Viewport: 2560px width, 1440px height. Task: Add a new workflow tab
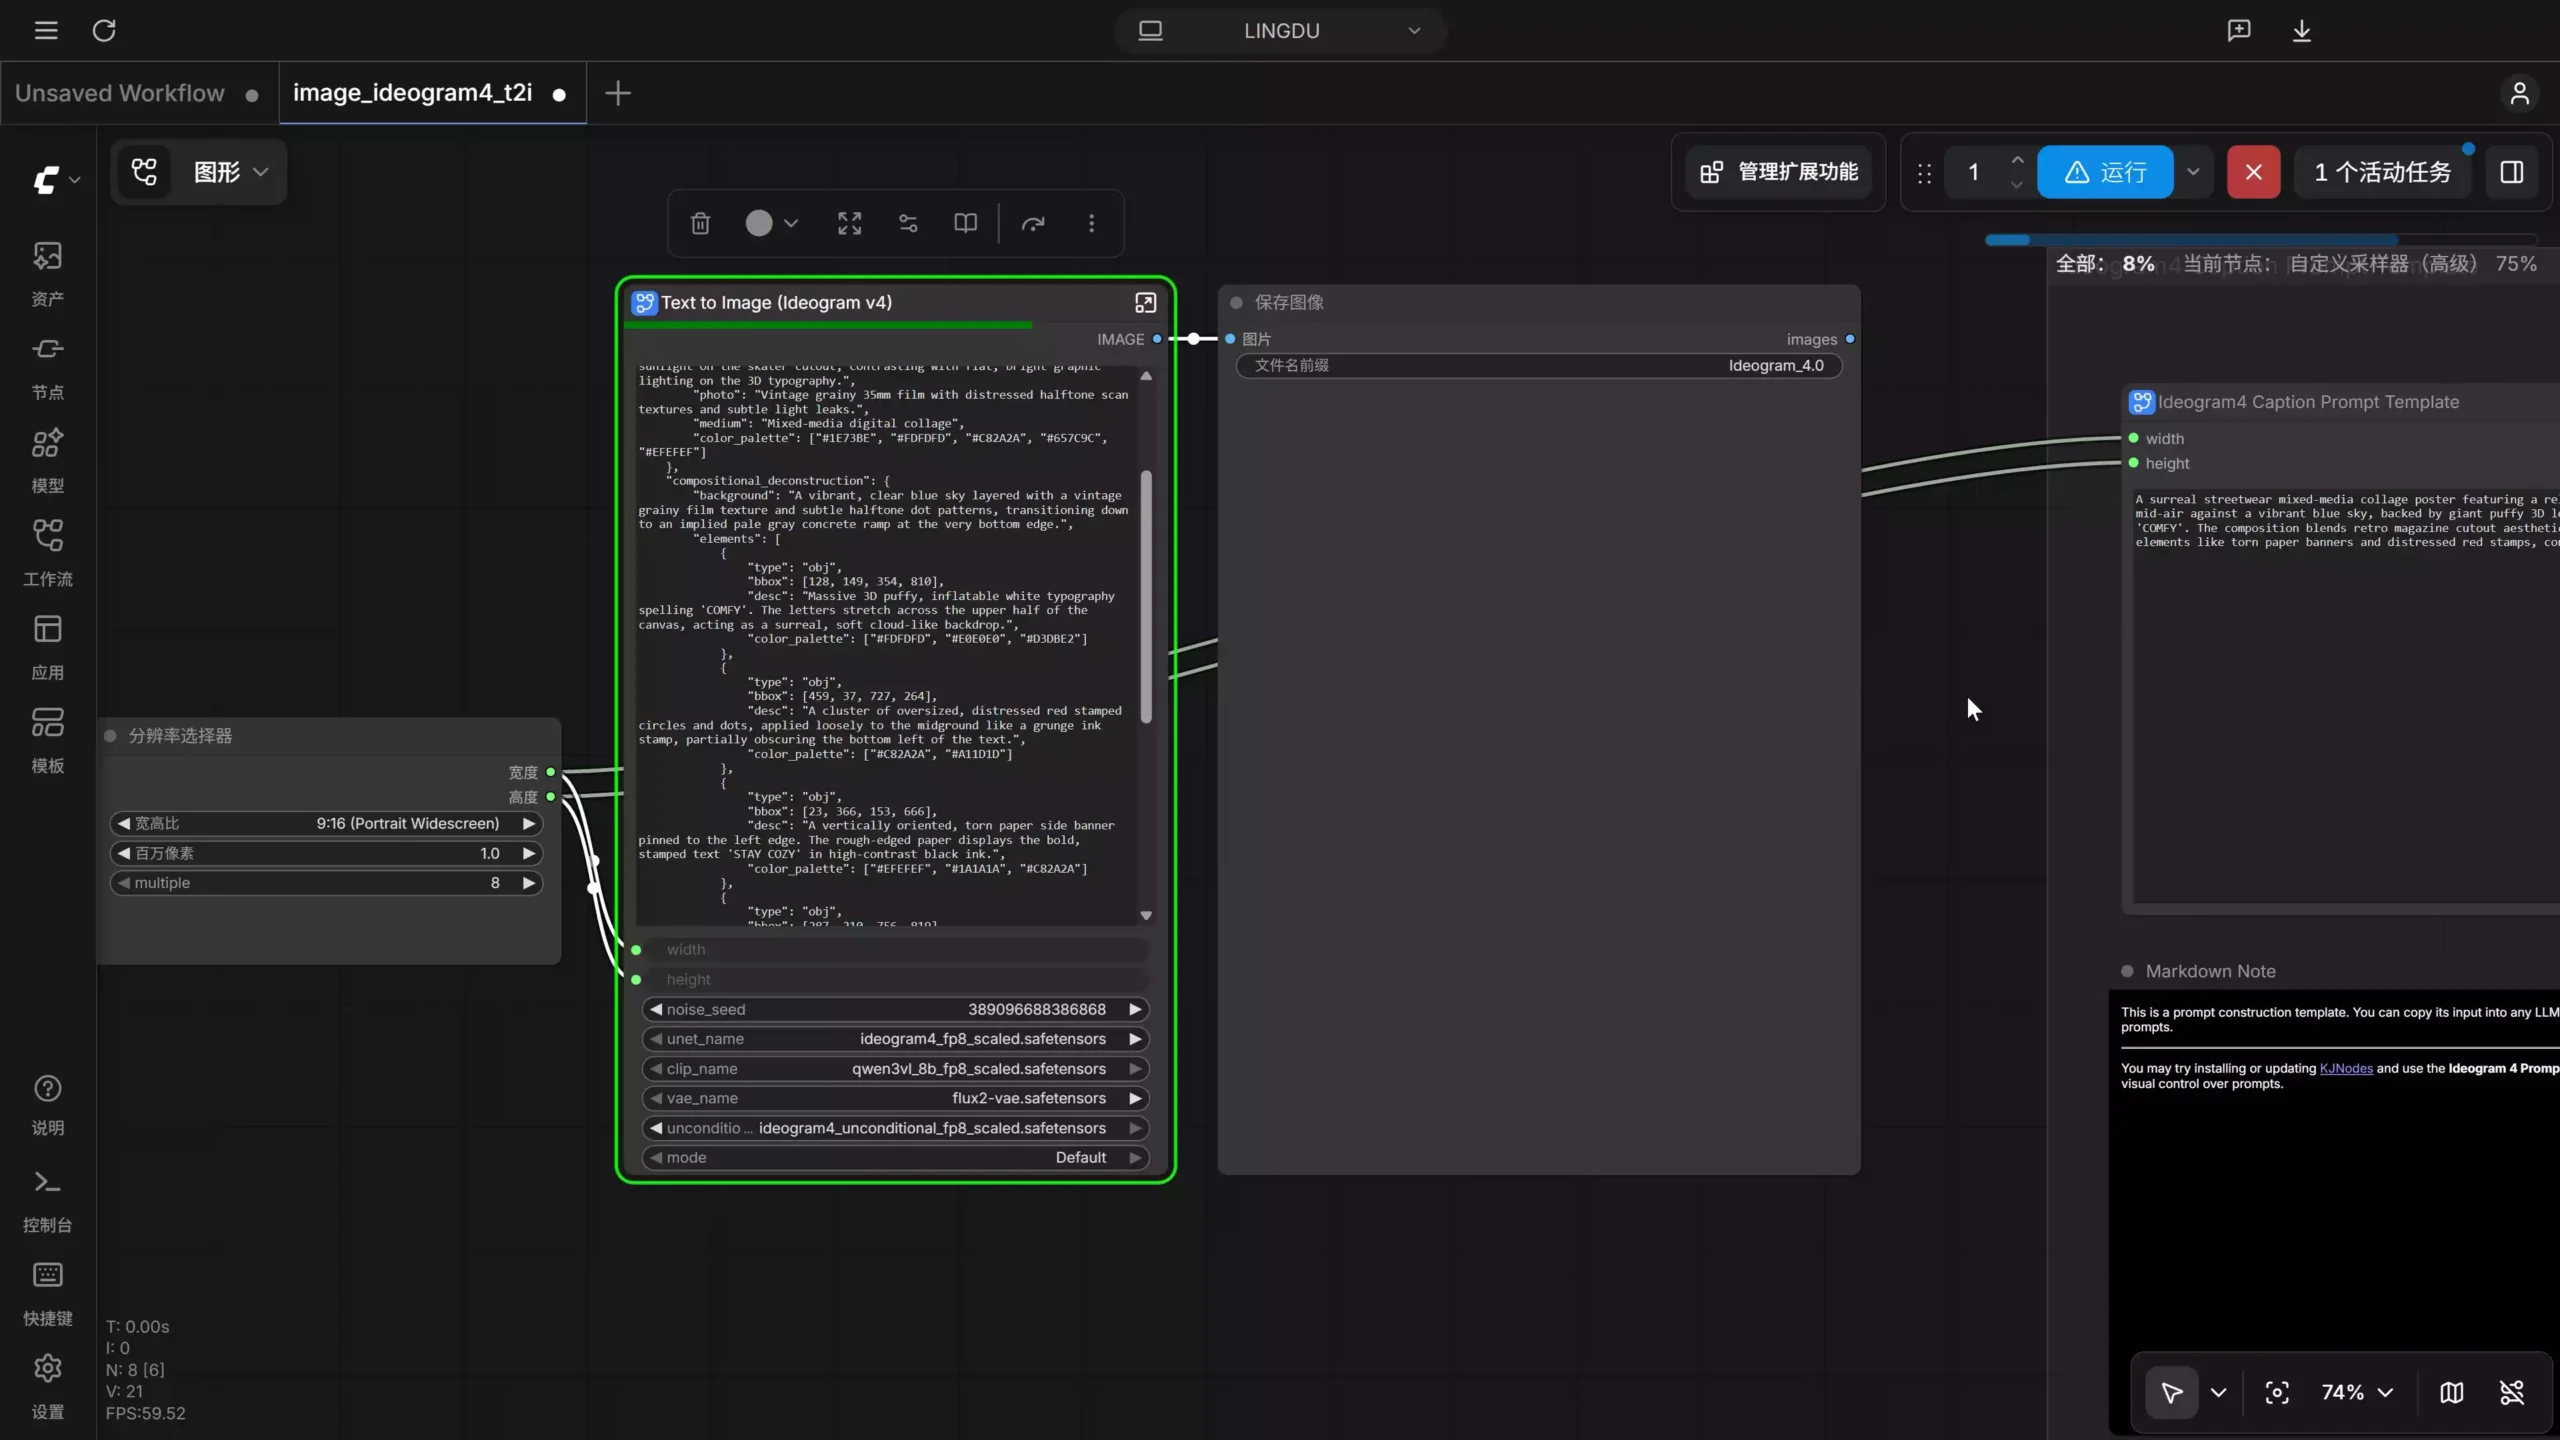[618, 93]
